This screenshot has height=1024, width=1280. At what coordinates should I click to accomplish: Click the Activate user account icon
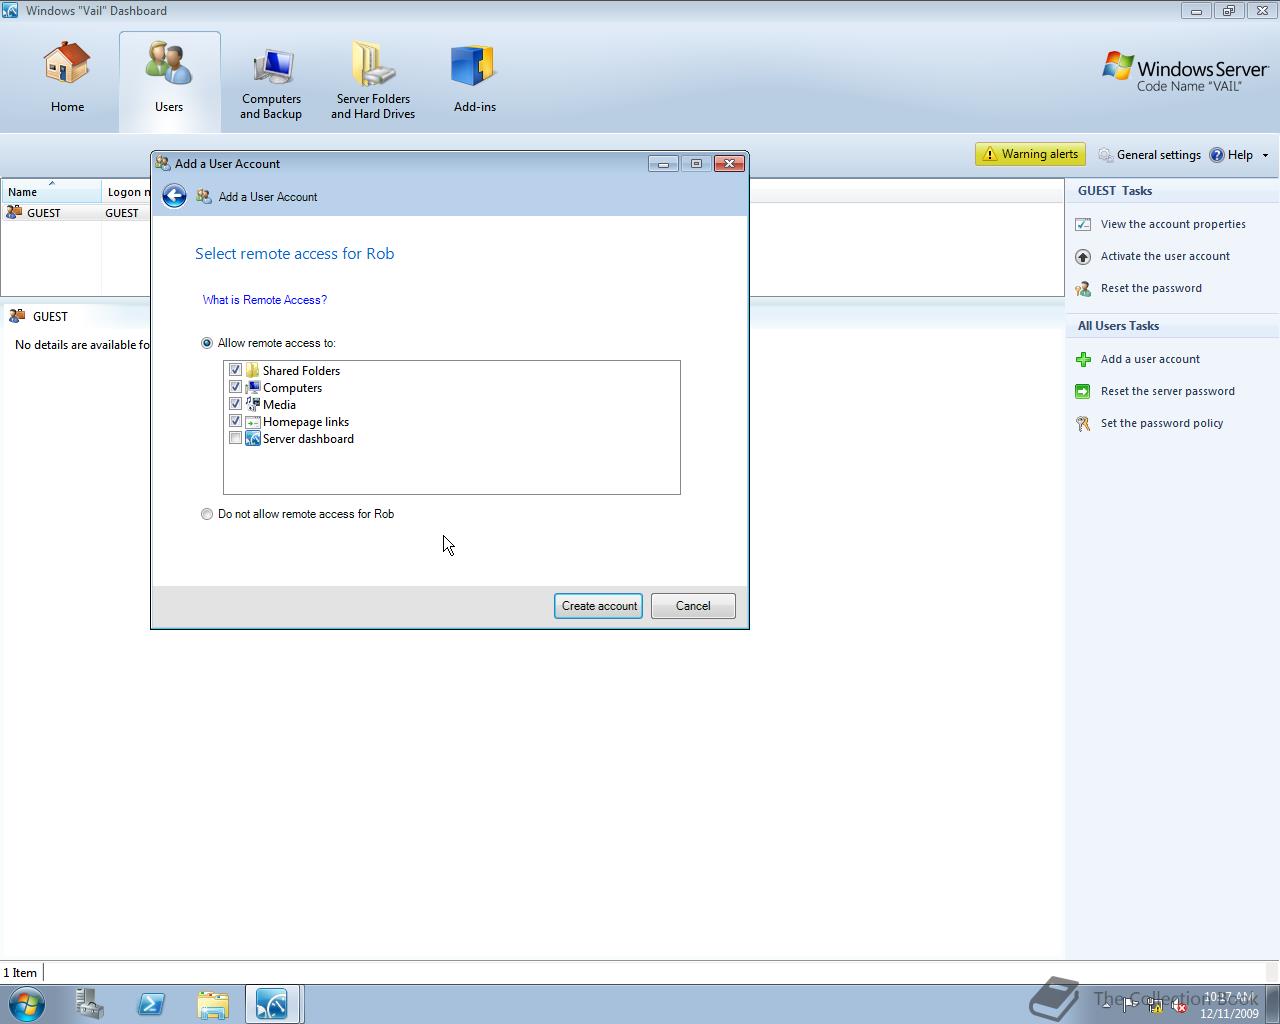point(1083,256)
